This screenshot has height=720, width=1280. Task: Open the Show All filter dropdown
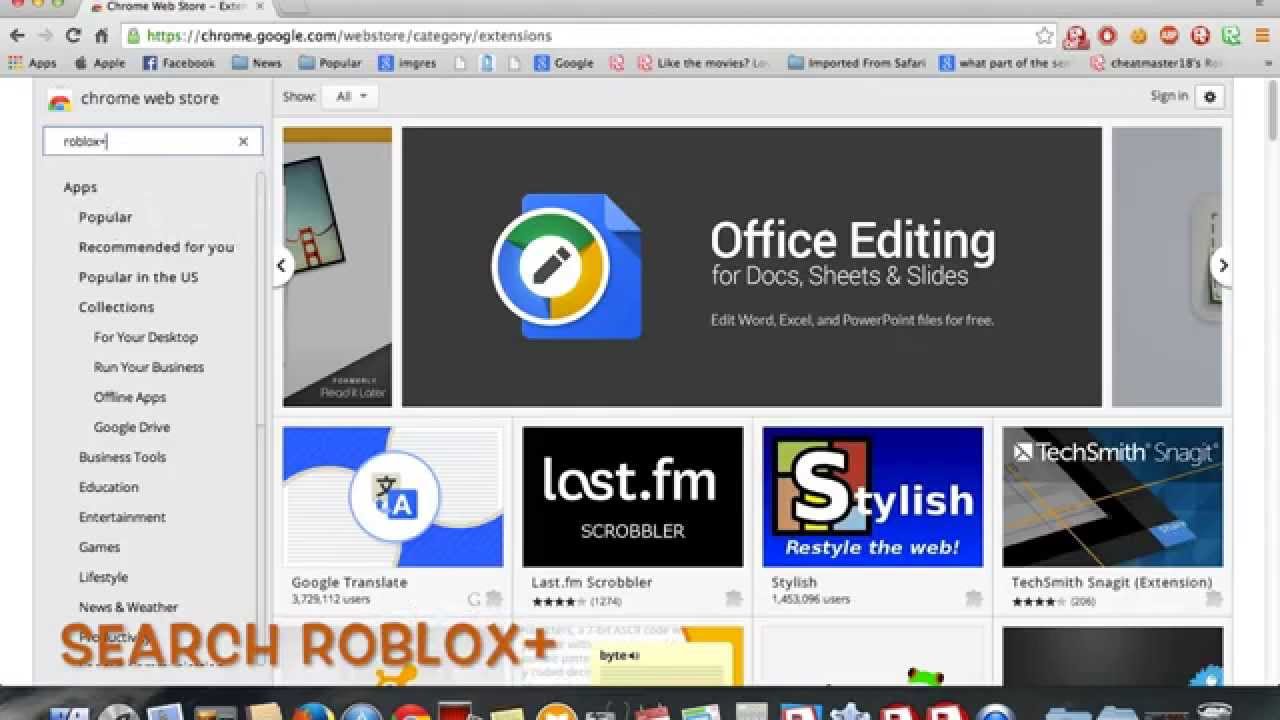[351, 97]
